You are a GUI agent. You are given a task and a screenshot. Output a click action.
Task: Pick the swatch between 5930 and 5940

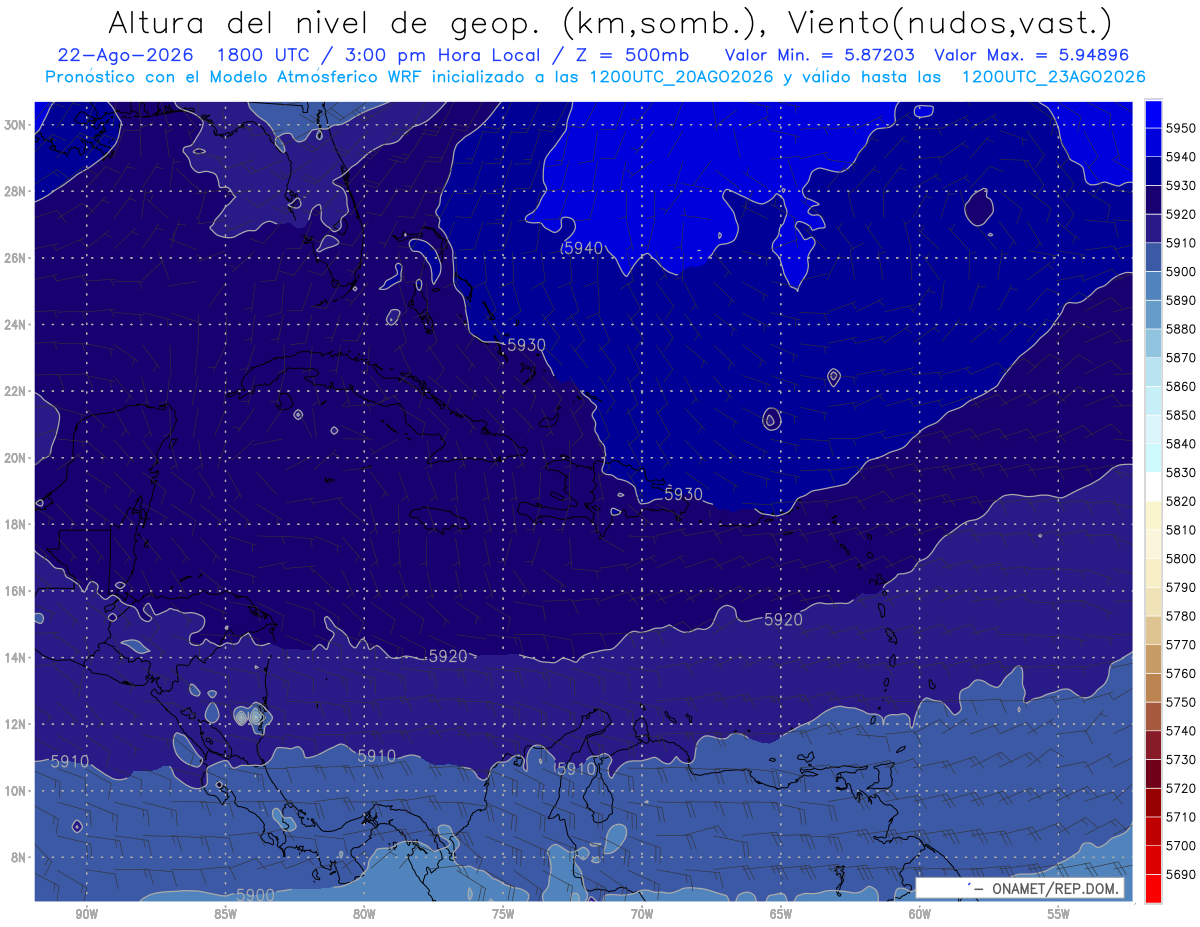point(1152,171)
